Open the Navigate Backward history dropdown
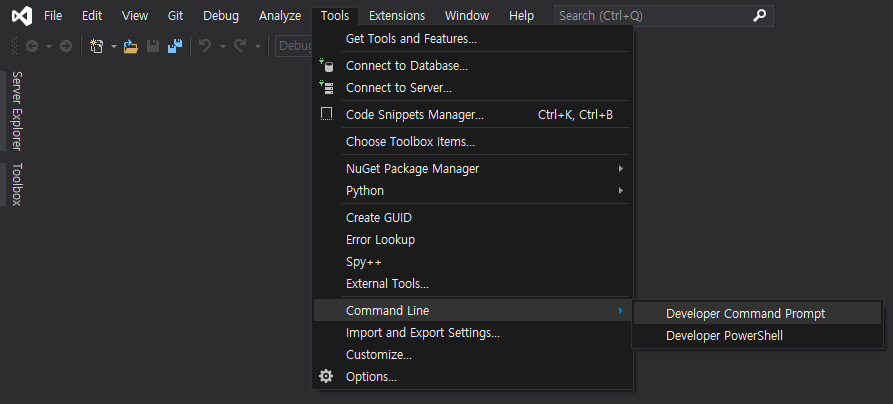This screenshot has width=893, height=404. point(48,46)
